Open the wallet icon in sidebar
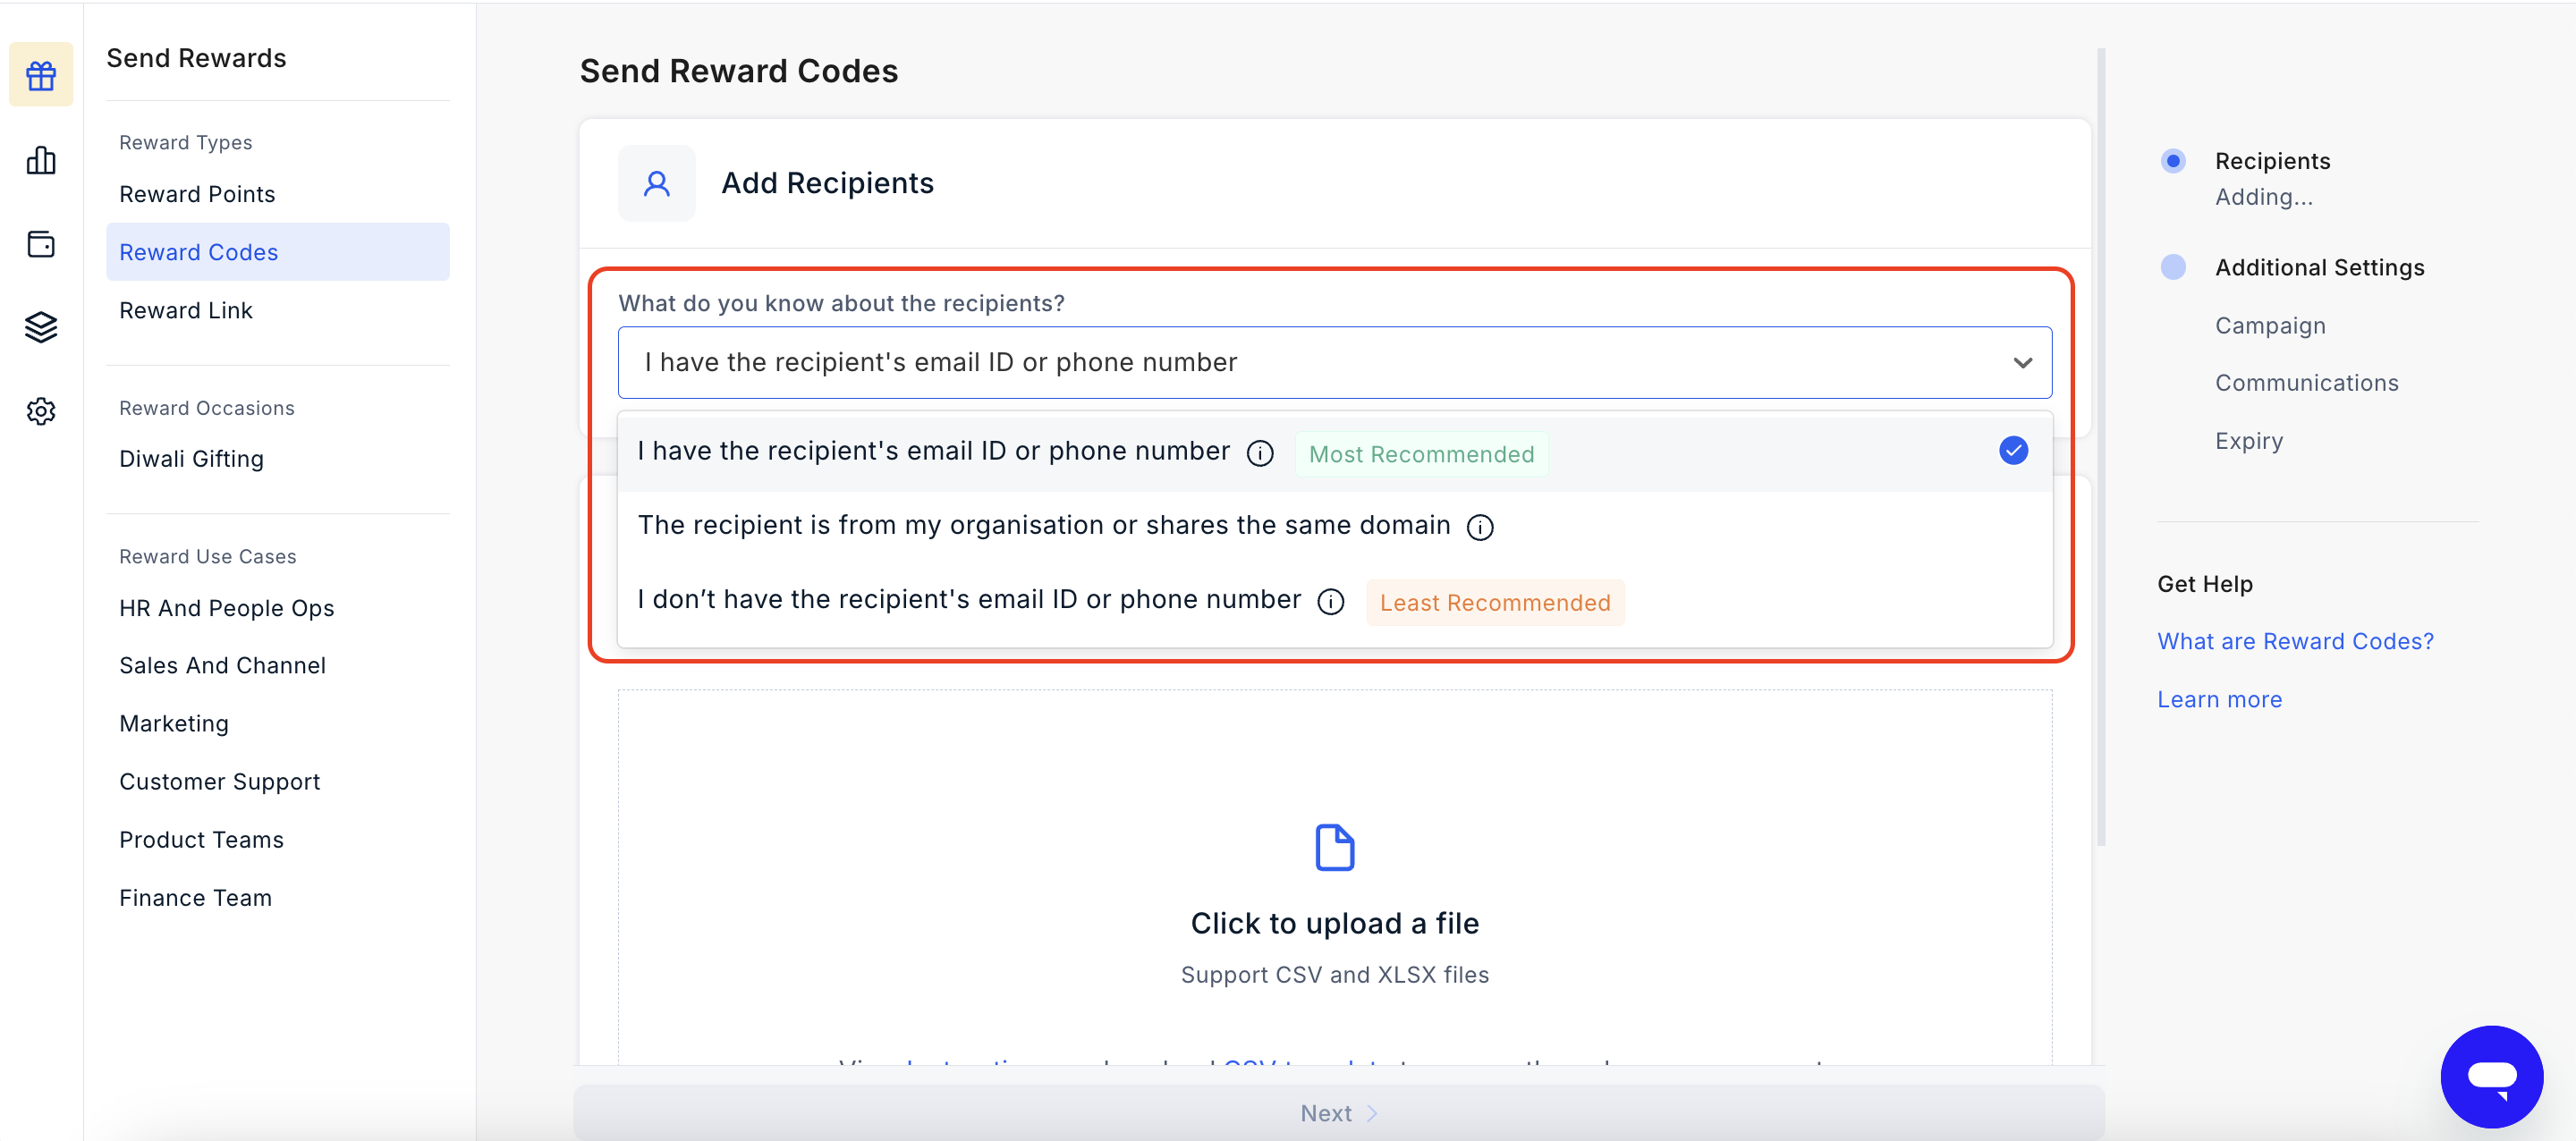 [x=41, y=244]
